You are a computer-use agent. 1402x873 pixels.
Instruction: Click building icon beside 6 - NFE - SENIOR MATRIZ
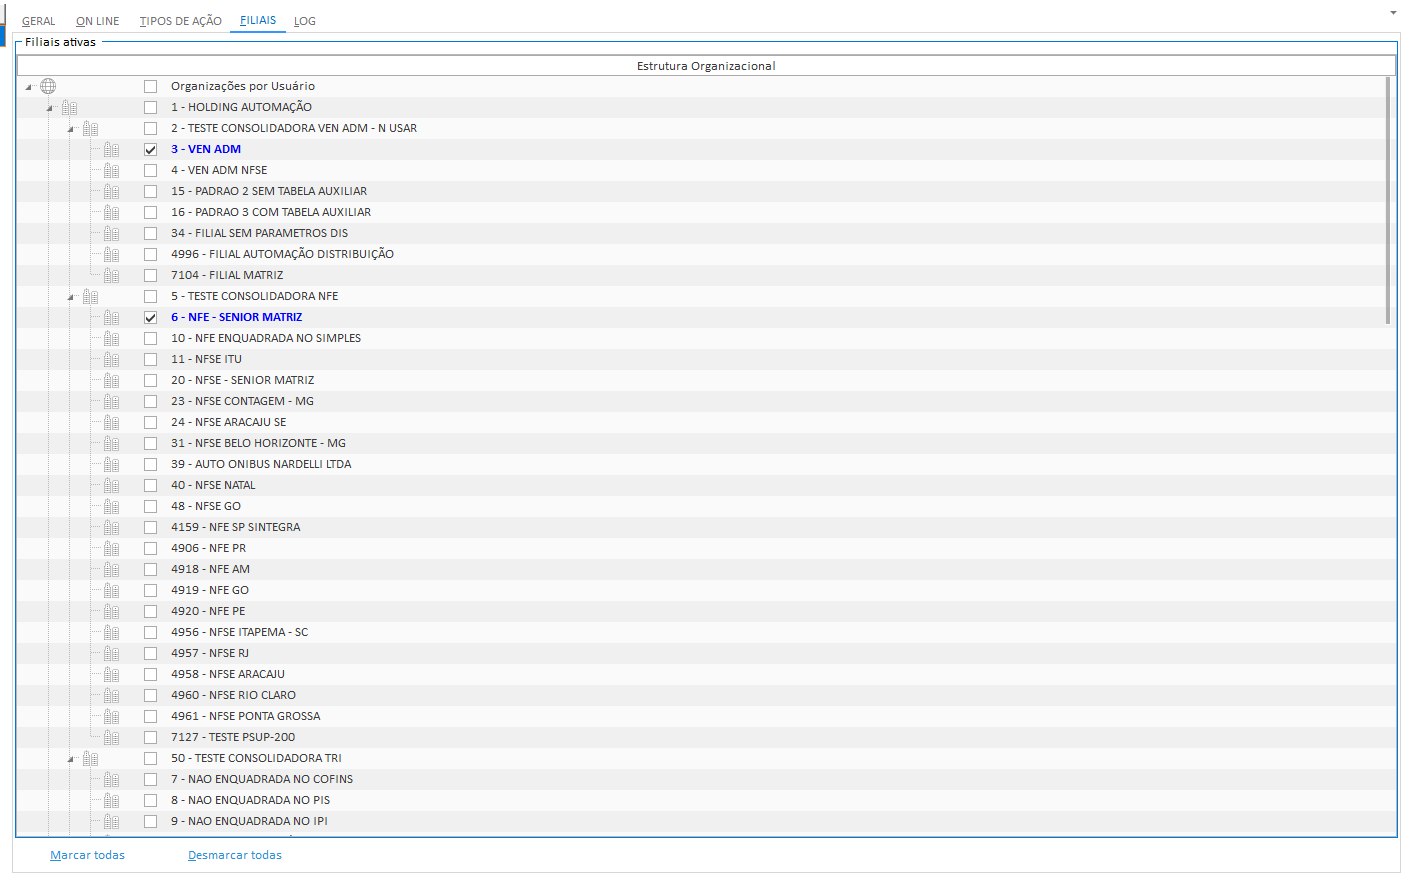point(111,317)
